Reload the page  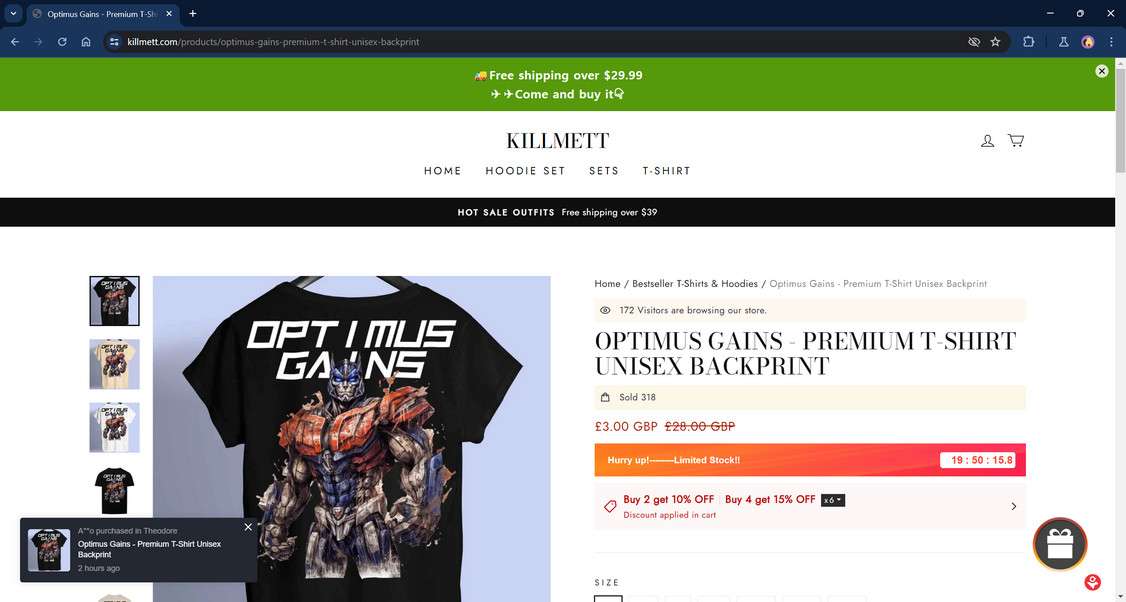click(62, 42)
